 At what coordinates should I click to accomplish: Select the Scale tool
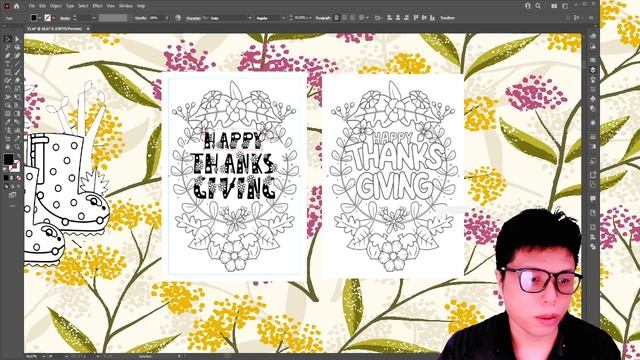(x=17, y=88)
